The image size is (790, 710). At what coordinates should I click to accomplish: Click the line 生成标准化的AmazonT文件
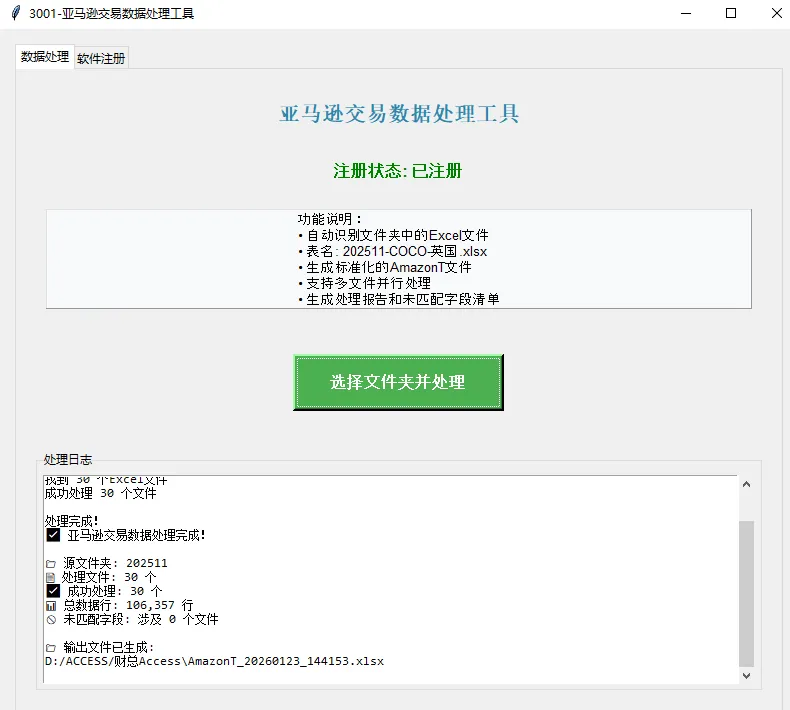385,267
